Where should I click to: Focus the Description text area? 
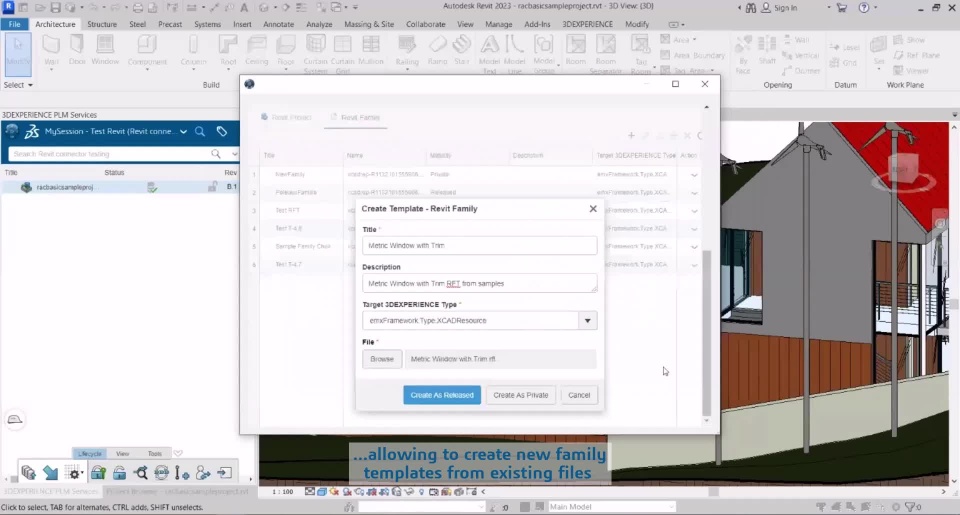pyautogui.click(x=479, y=284)
